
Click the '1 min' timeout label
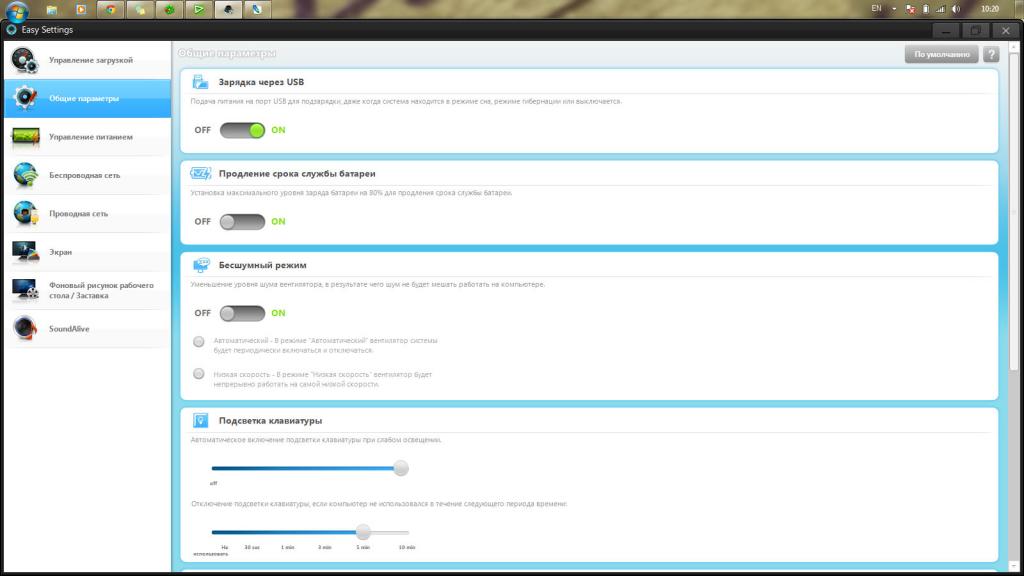287,547
